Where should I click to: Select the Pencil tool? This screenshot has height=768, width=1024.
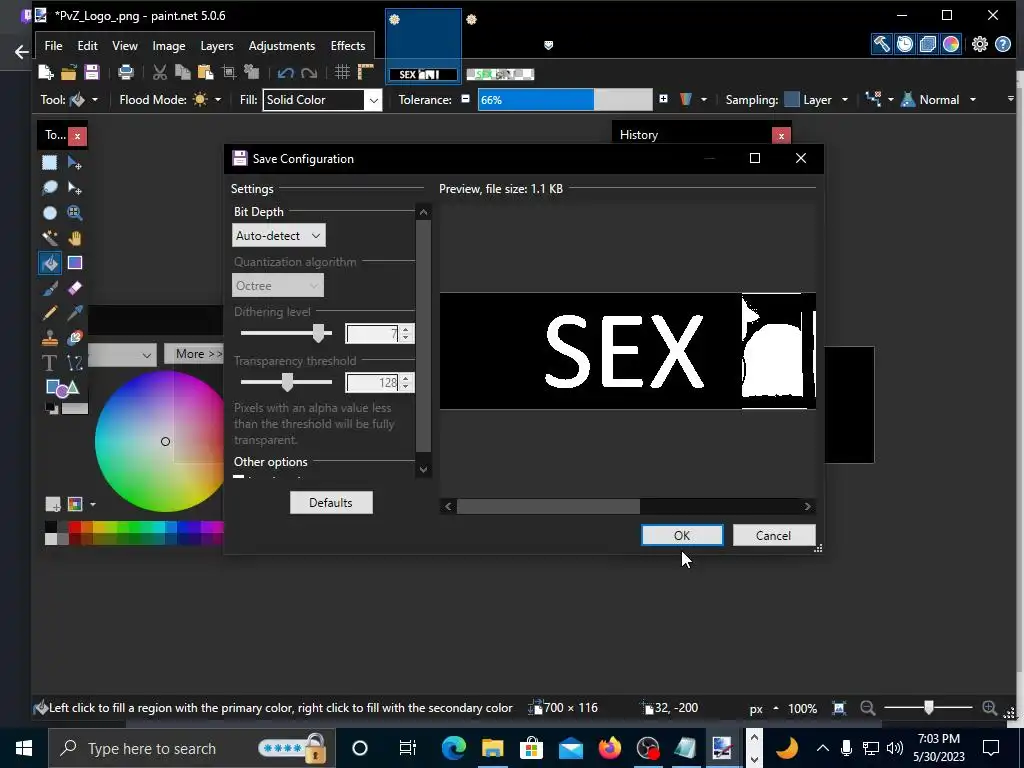tap(50, 313)
